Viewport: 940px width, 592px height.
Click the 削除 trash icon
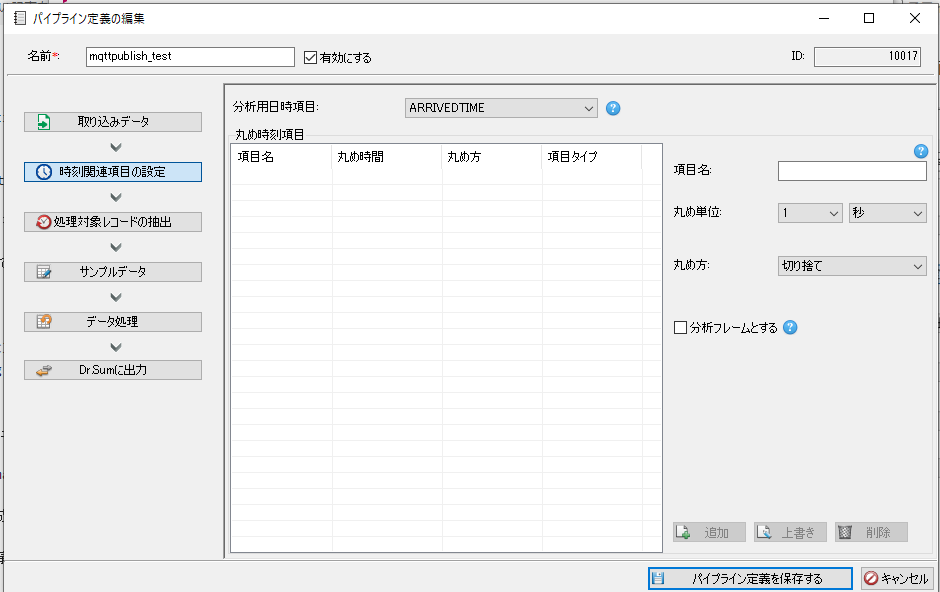pos(845,532)
